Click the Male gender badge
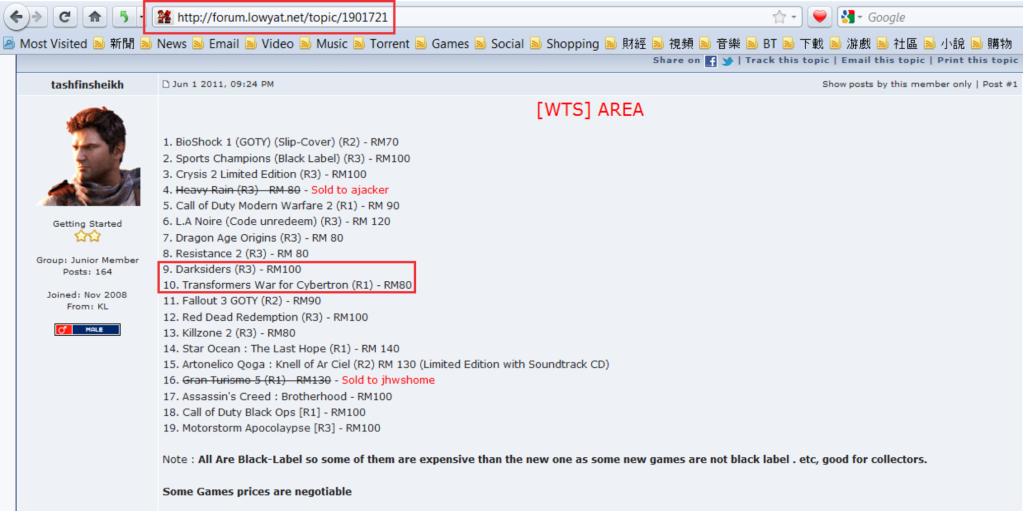 (87, 329)
